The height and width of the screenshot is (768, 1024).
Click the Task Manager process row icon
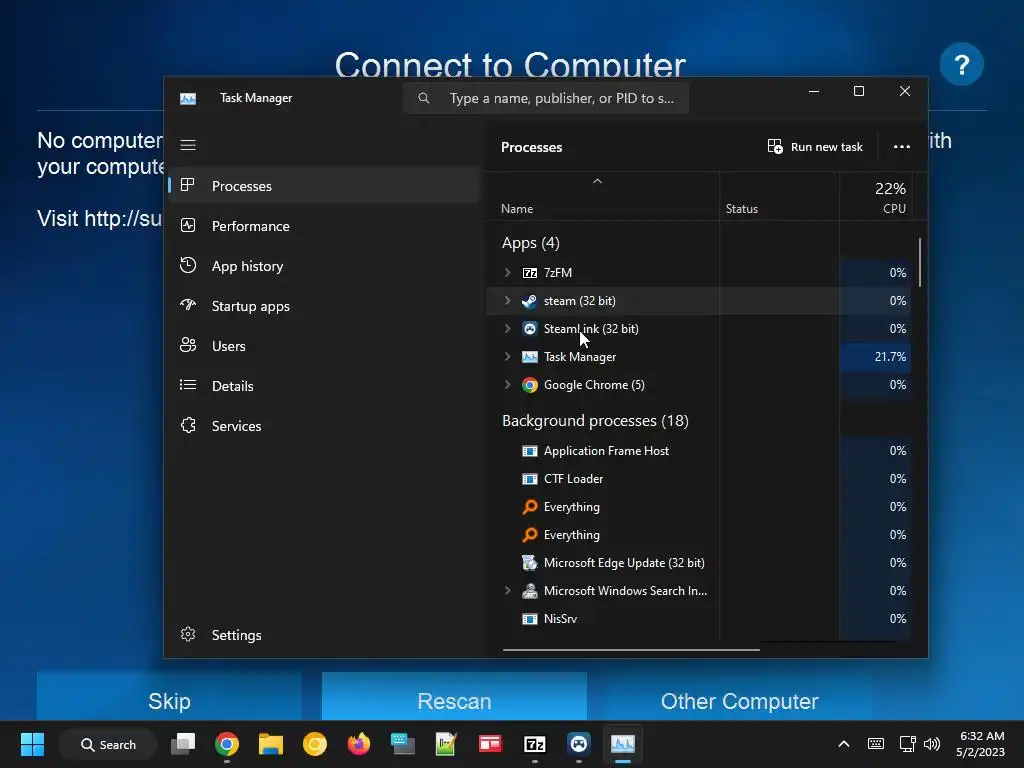pyautogui.click(x=530, y=357)
